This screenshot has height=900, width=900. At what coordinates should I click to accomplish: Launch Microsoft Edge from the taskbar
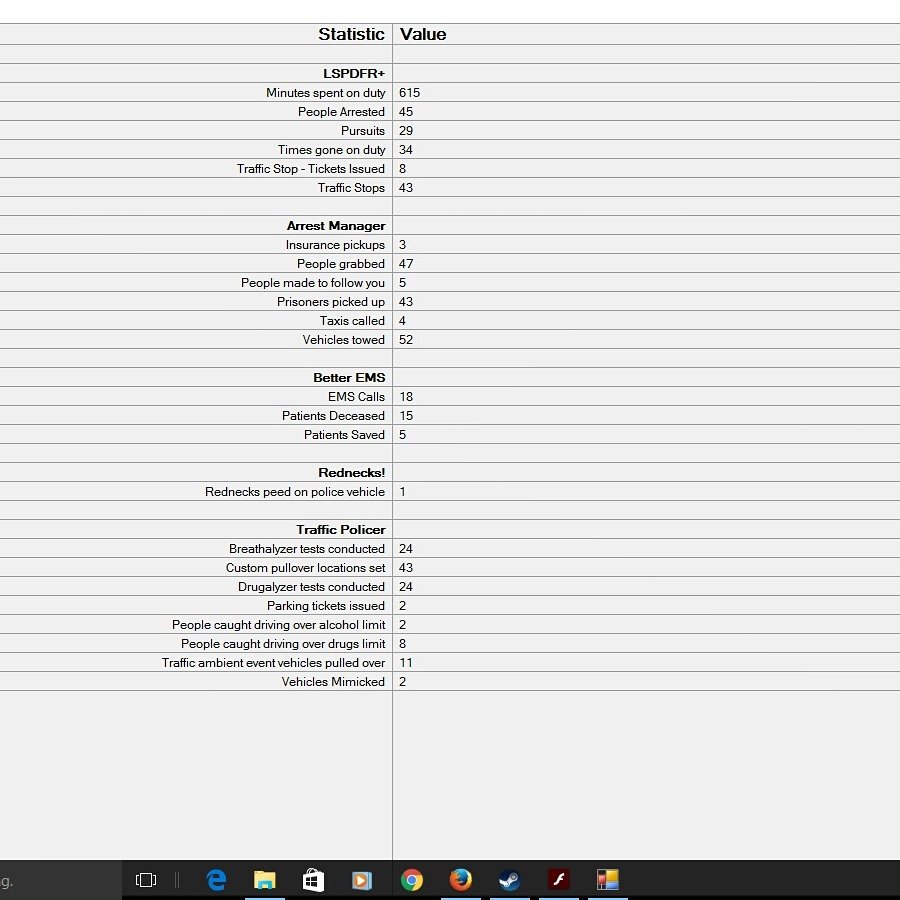[x=216, y=880]
